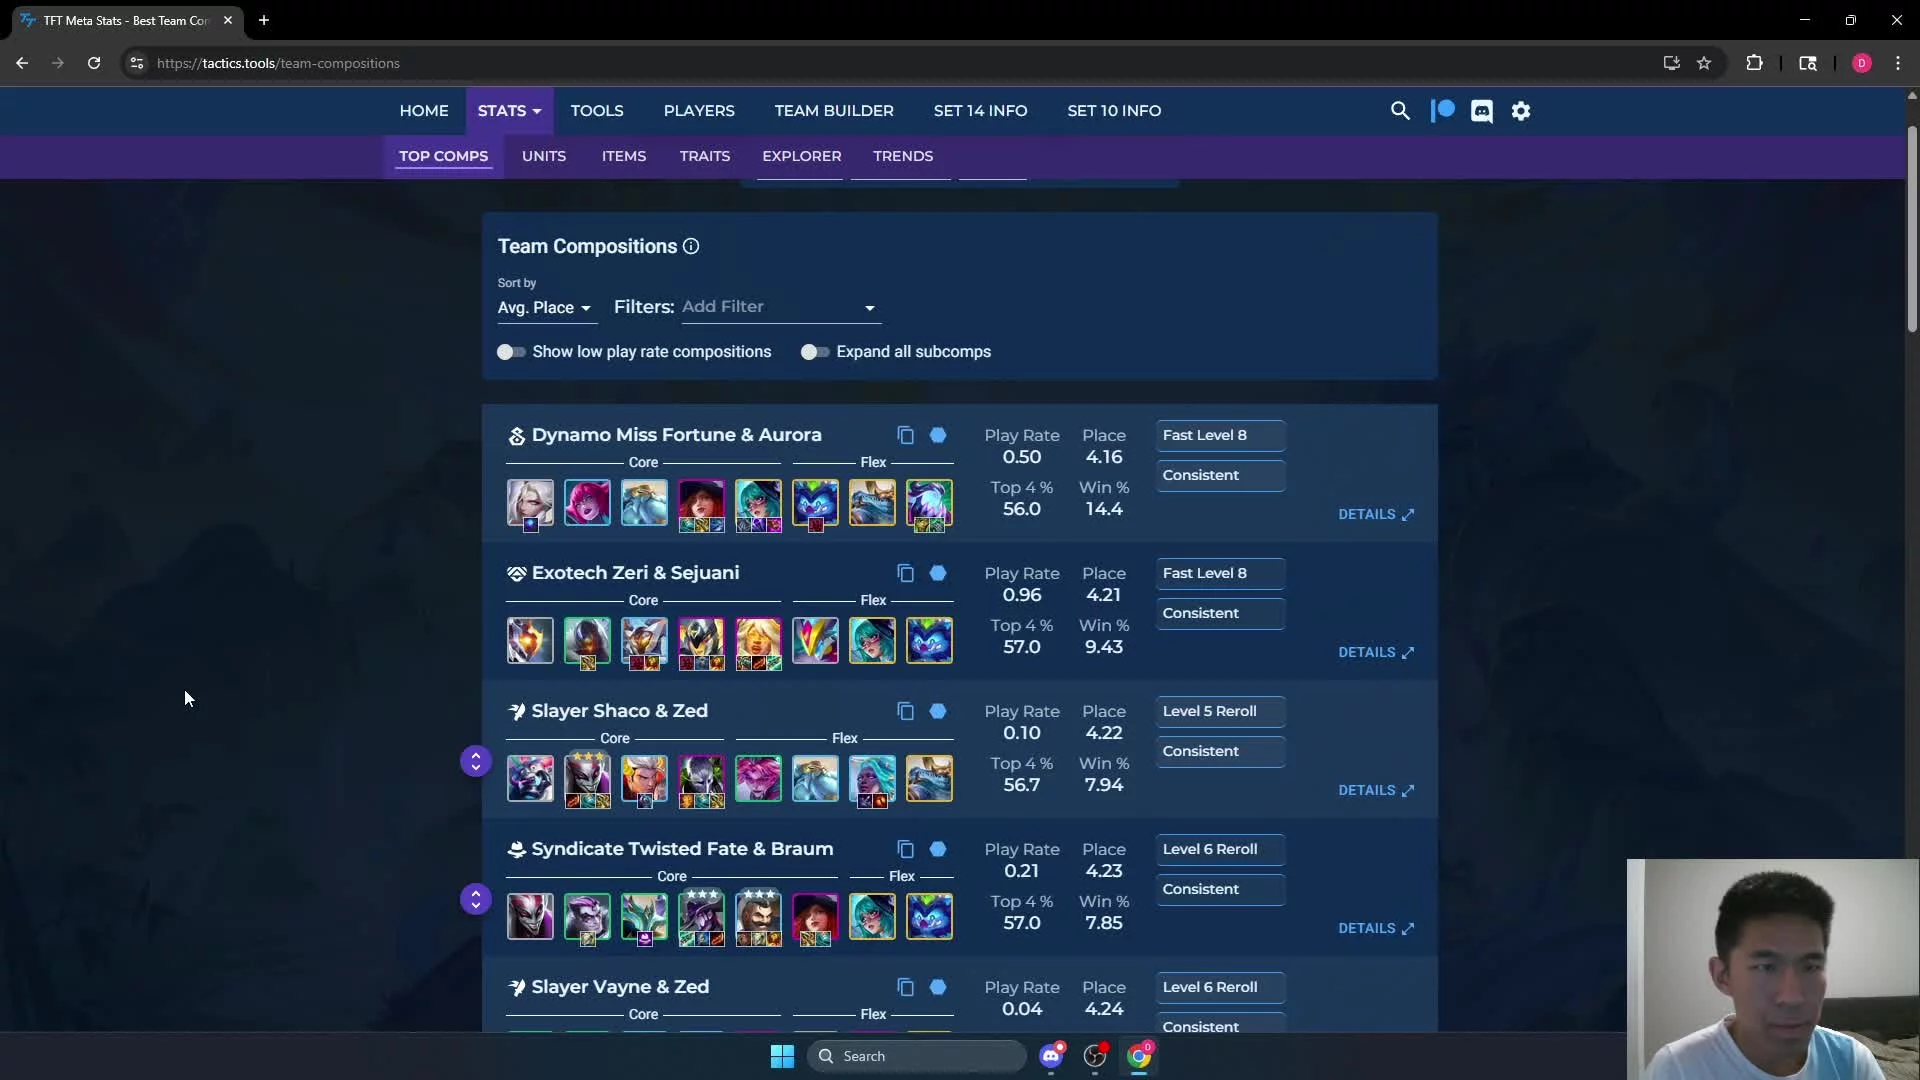
Task: Open PLAYERS in main navigation
Action: coord(699,111)
